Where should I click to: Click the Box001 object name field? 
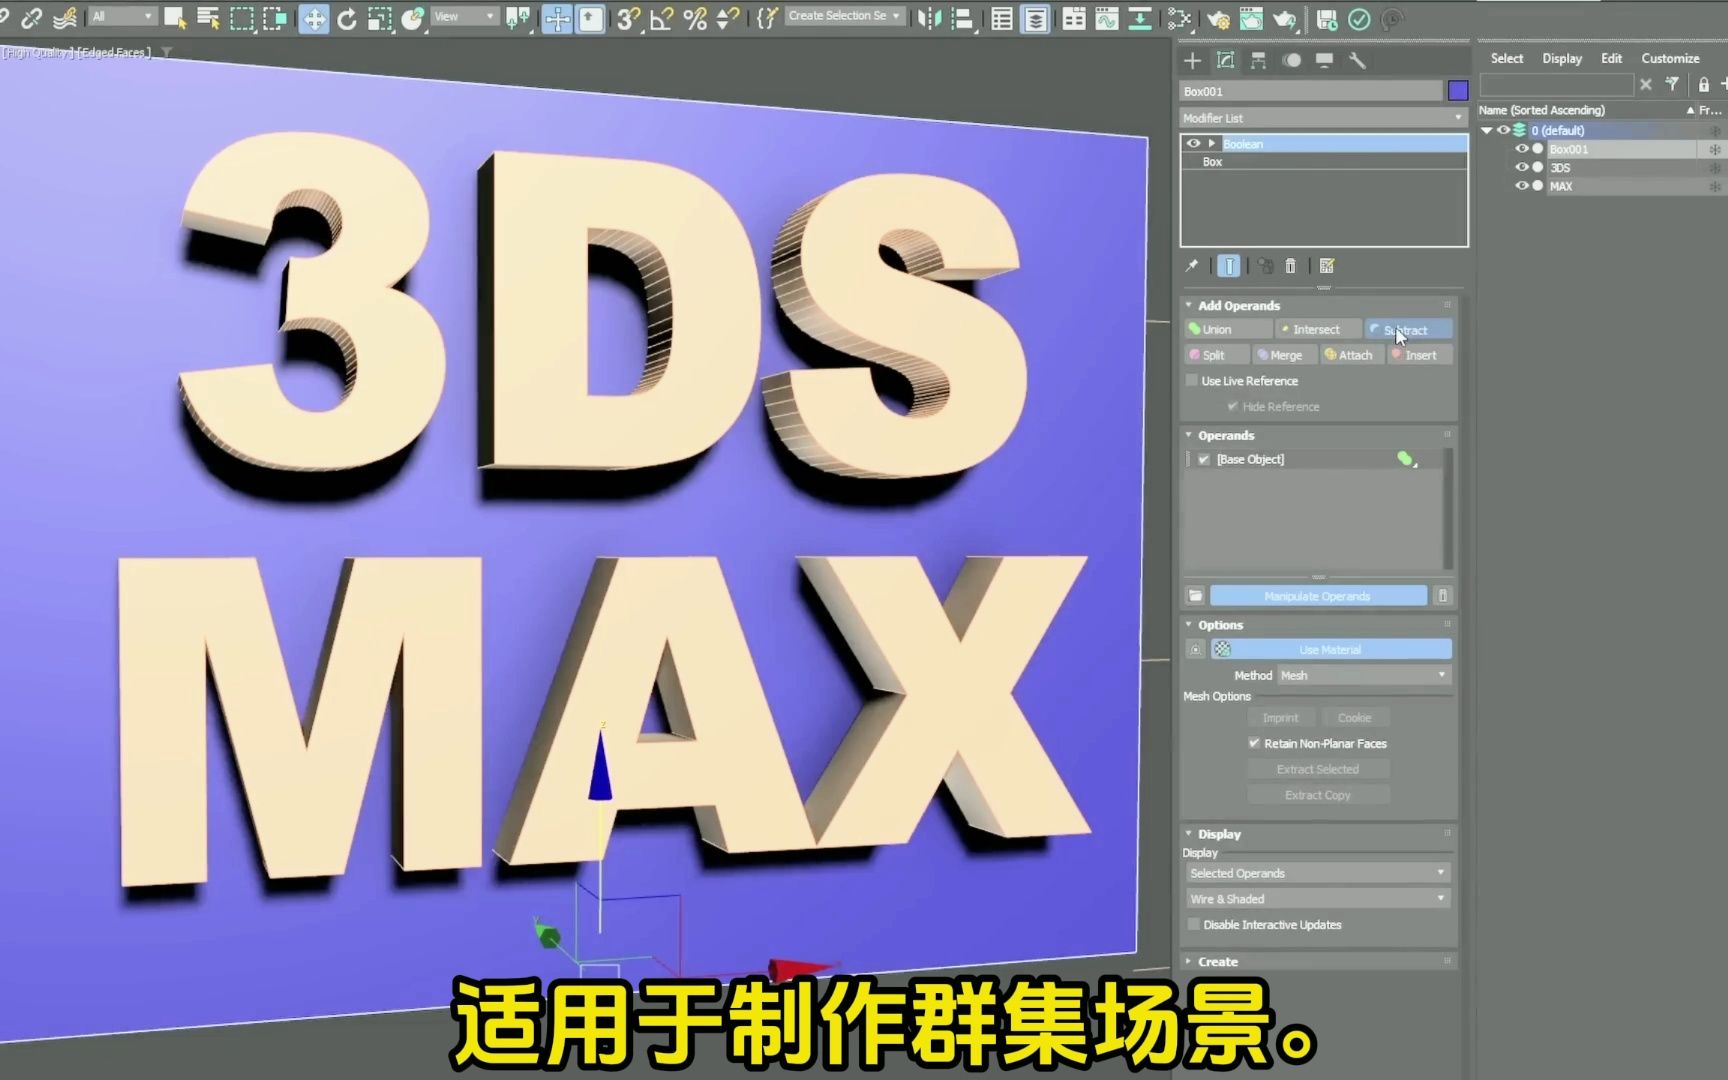tap(1311, 91)
